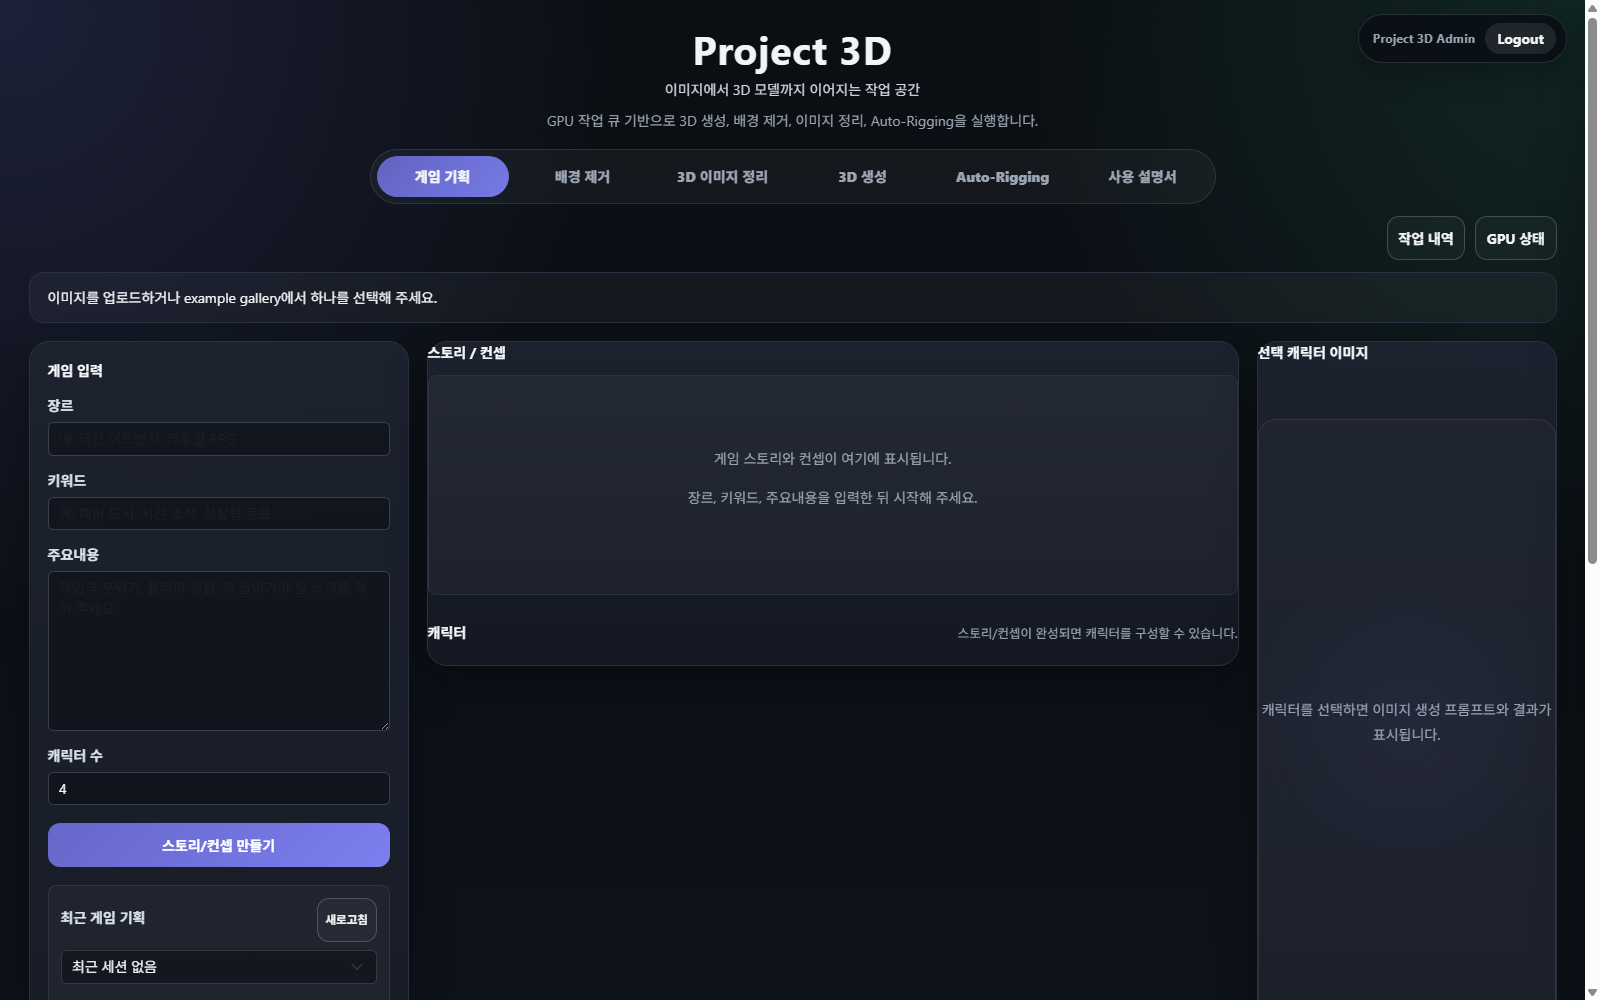Click the 주요내용 field label

click(x=73, y=555)
